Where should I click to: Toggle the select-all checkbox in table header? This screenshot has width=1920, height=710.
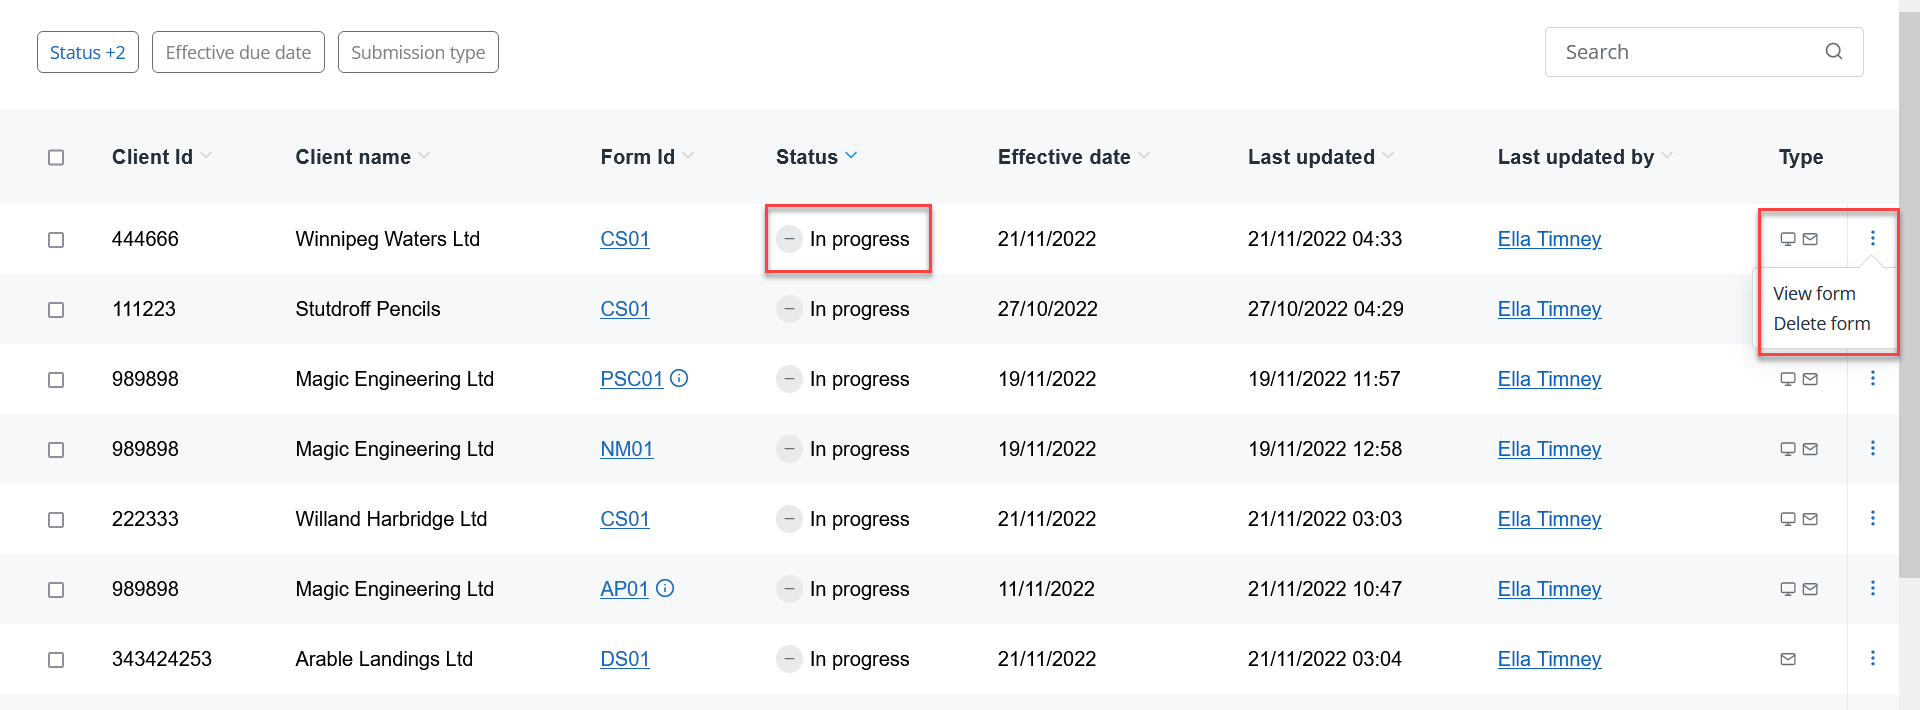(x=56, y=157)
